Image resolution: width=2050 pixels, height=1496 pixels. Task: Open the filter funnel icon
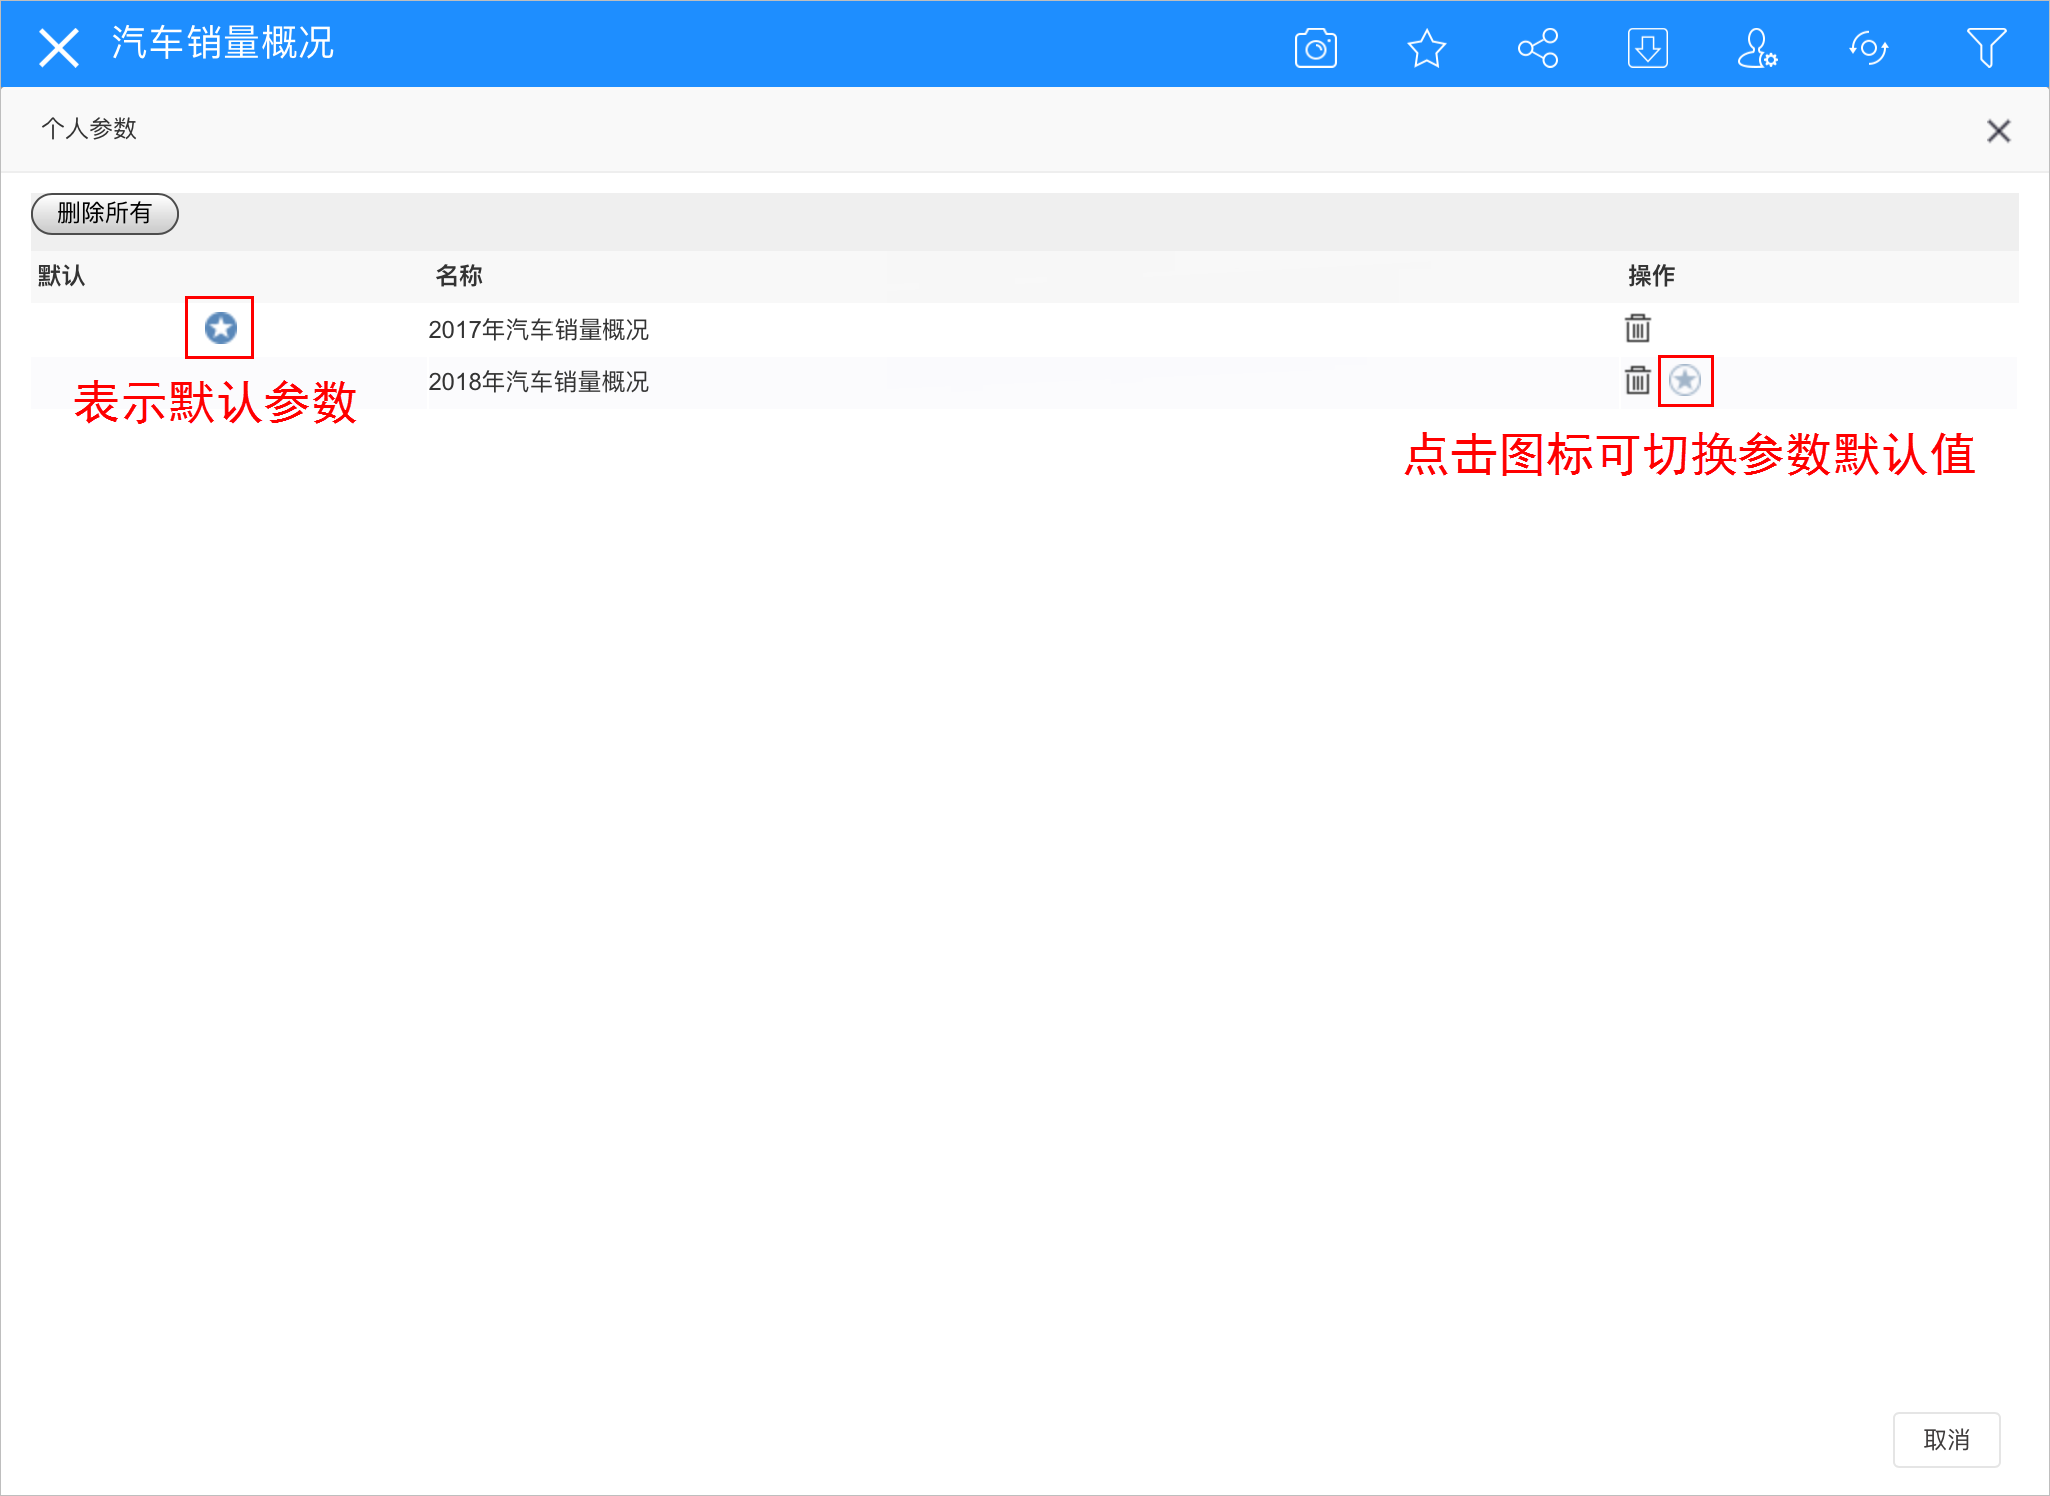pyautogui.click(x=1985, y=47)
